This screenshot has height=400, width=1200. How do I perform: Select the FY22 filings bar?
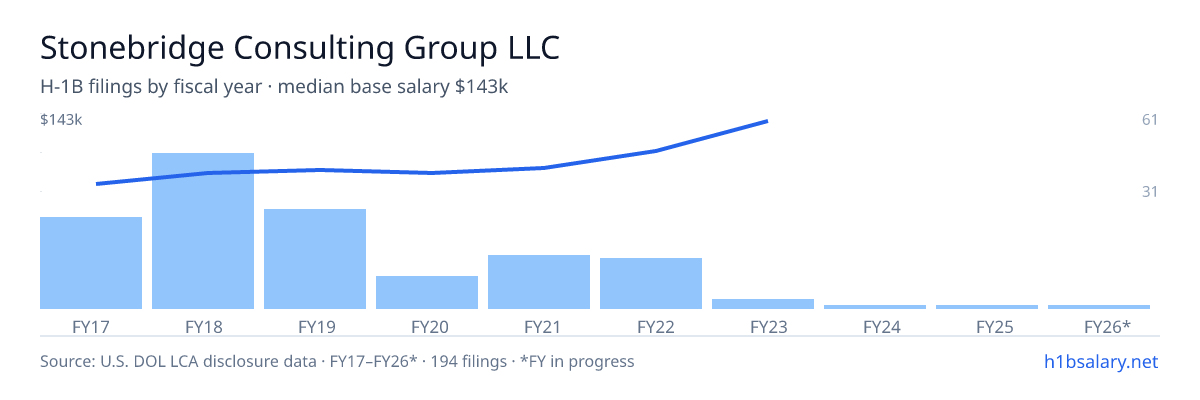tap(651, 283)
